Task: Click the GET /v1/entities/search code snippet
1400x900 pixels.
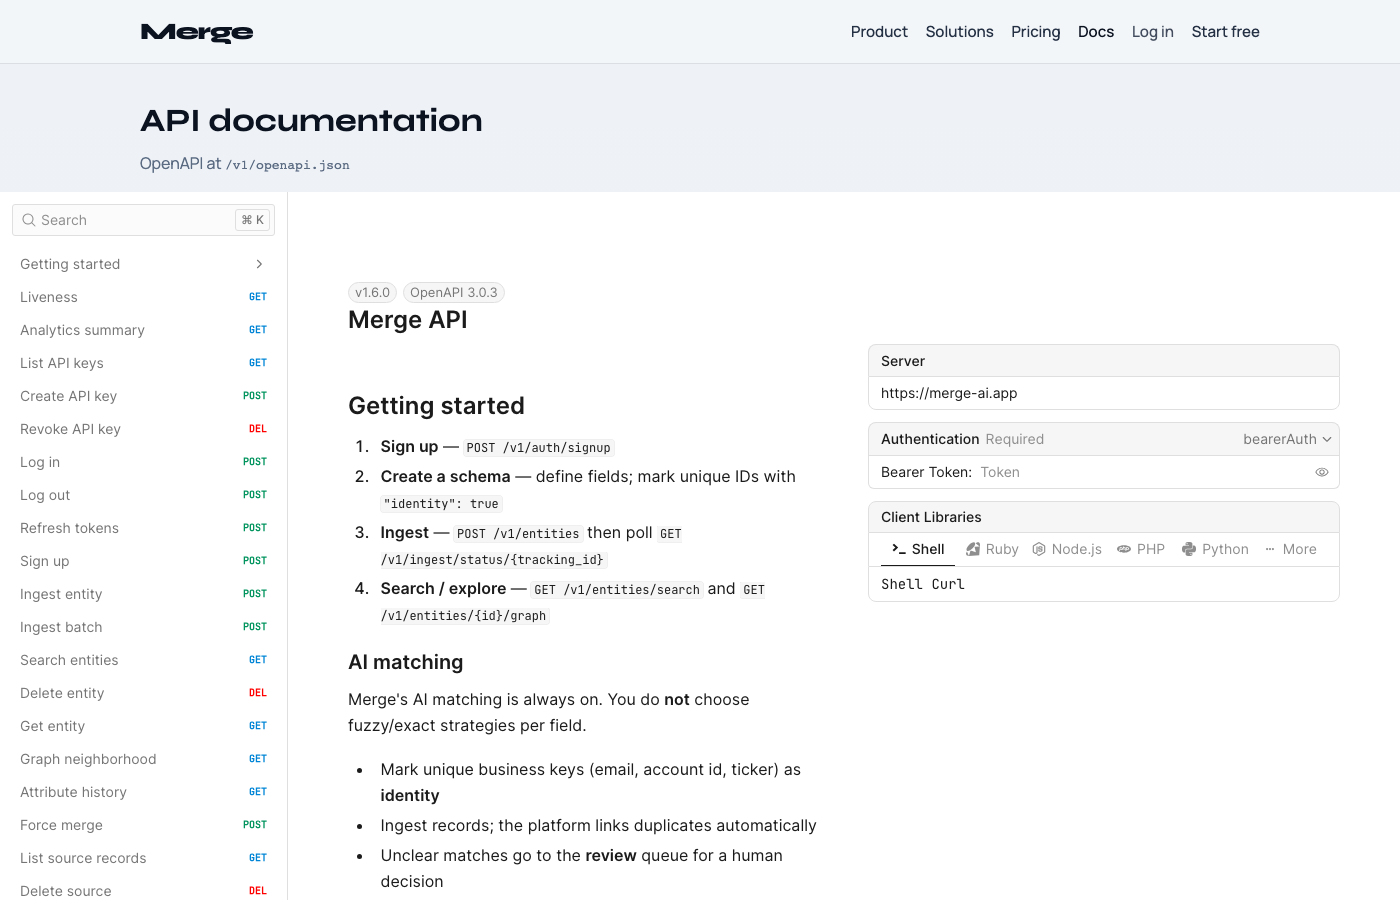Action: click(617, 590)
